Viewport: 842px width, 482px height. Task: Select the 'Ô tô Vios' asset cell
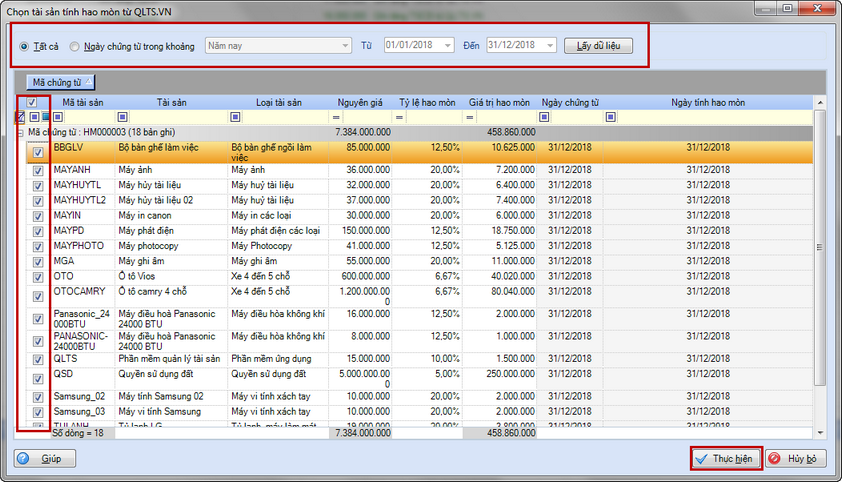coord(171,276)
